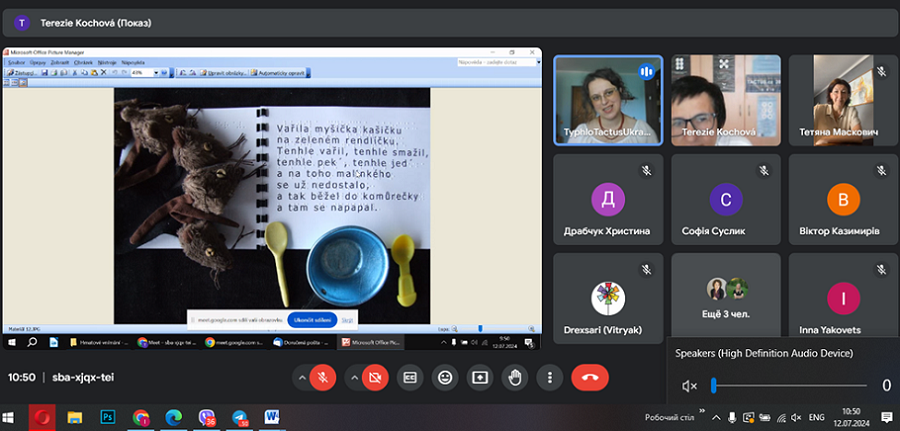
Task: Show hidden system tray icons chevron
Action: pyautogui.click(x=716, y=417)
